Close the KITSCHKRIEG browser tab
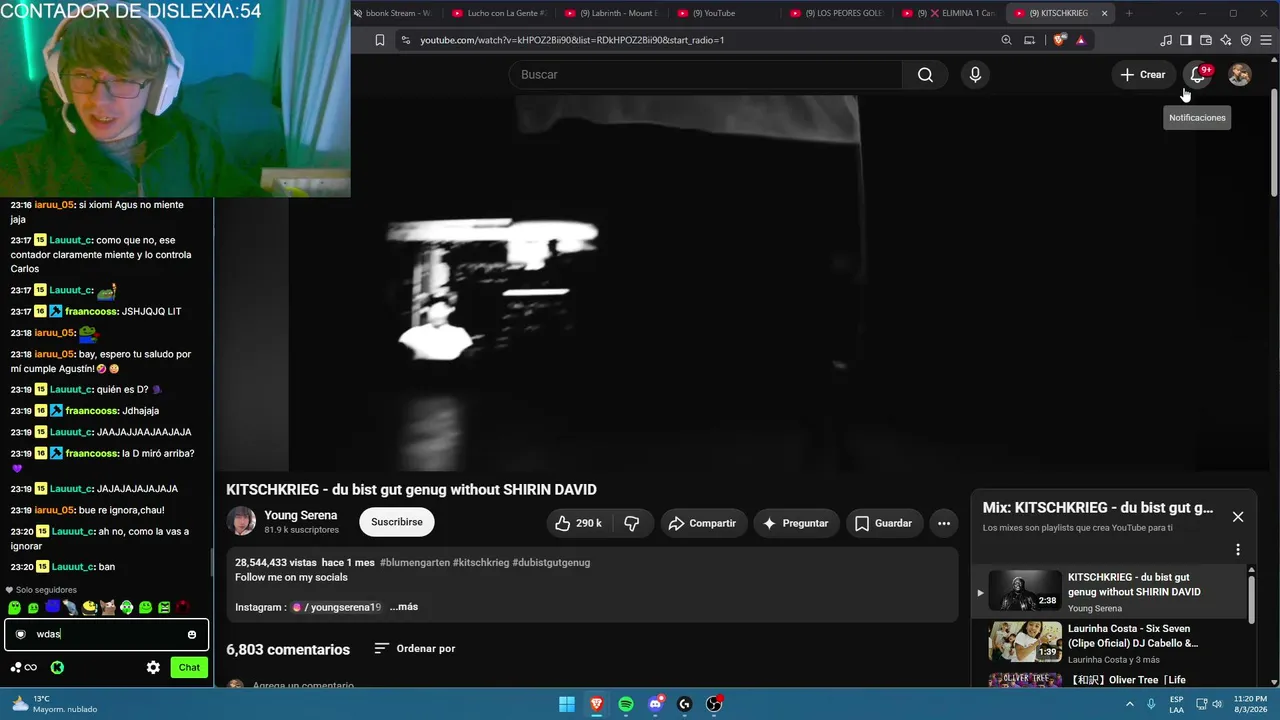Image resolution: width=1280 pixels, height=720 pixels. point(1105,13)
